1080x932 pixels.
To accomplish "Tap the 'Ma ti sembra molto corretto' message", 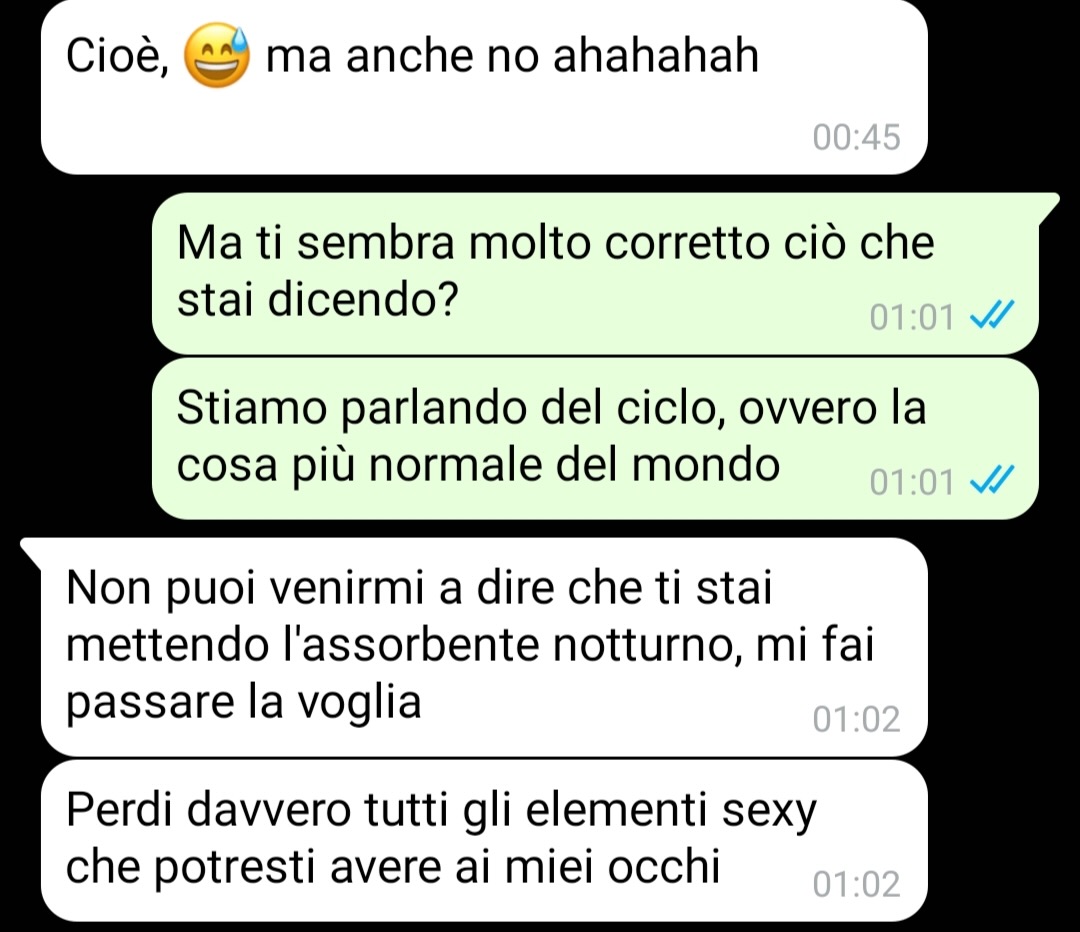I will [595, 273].
